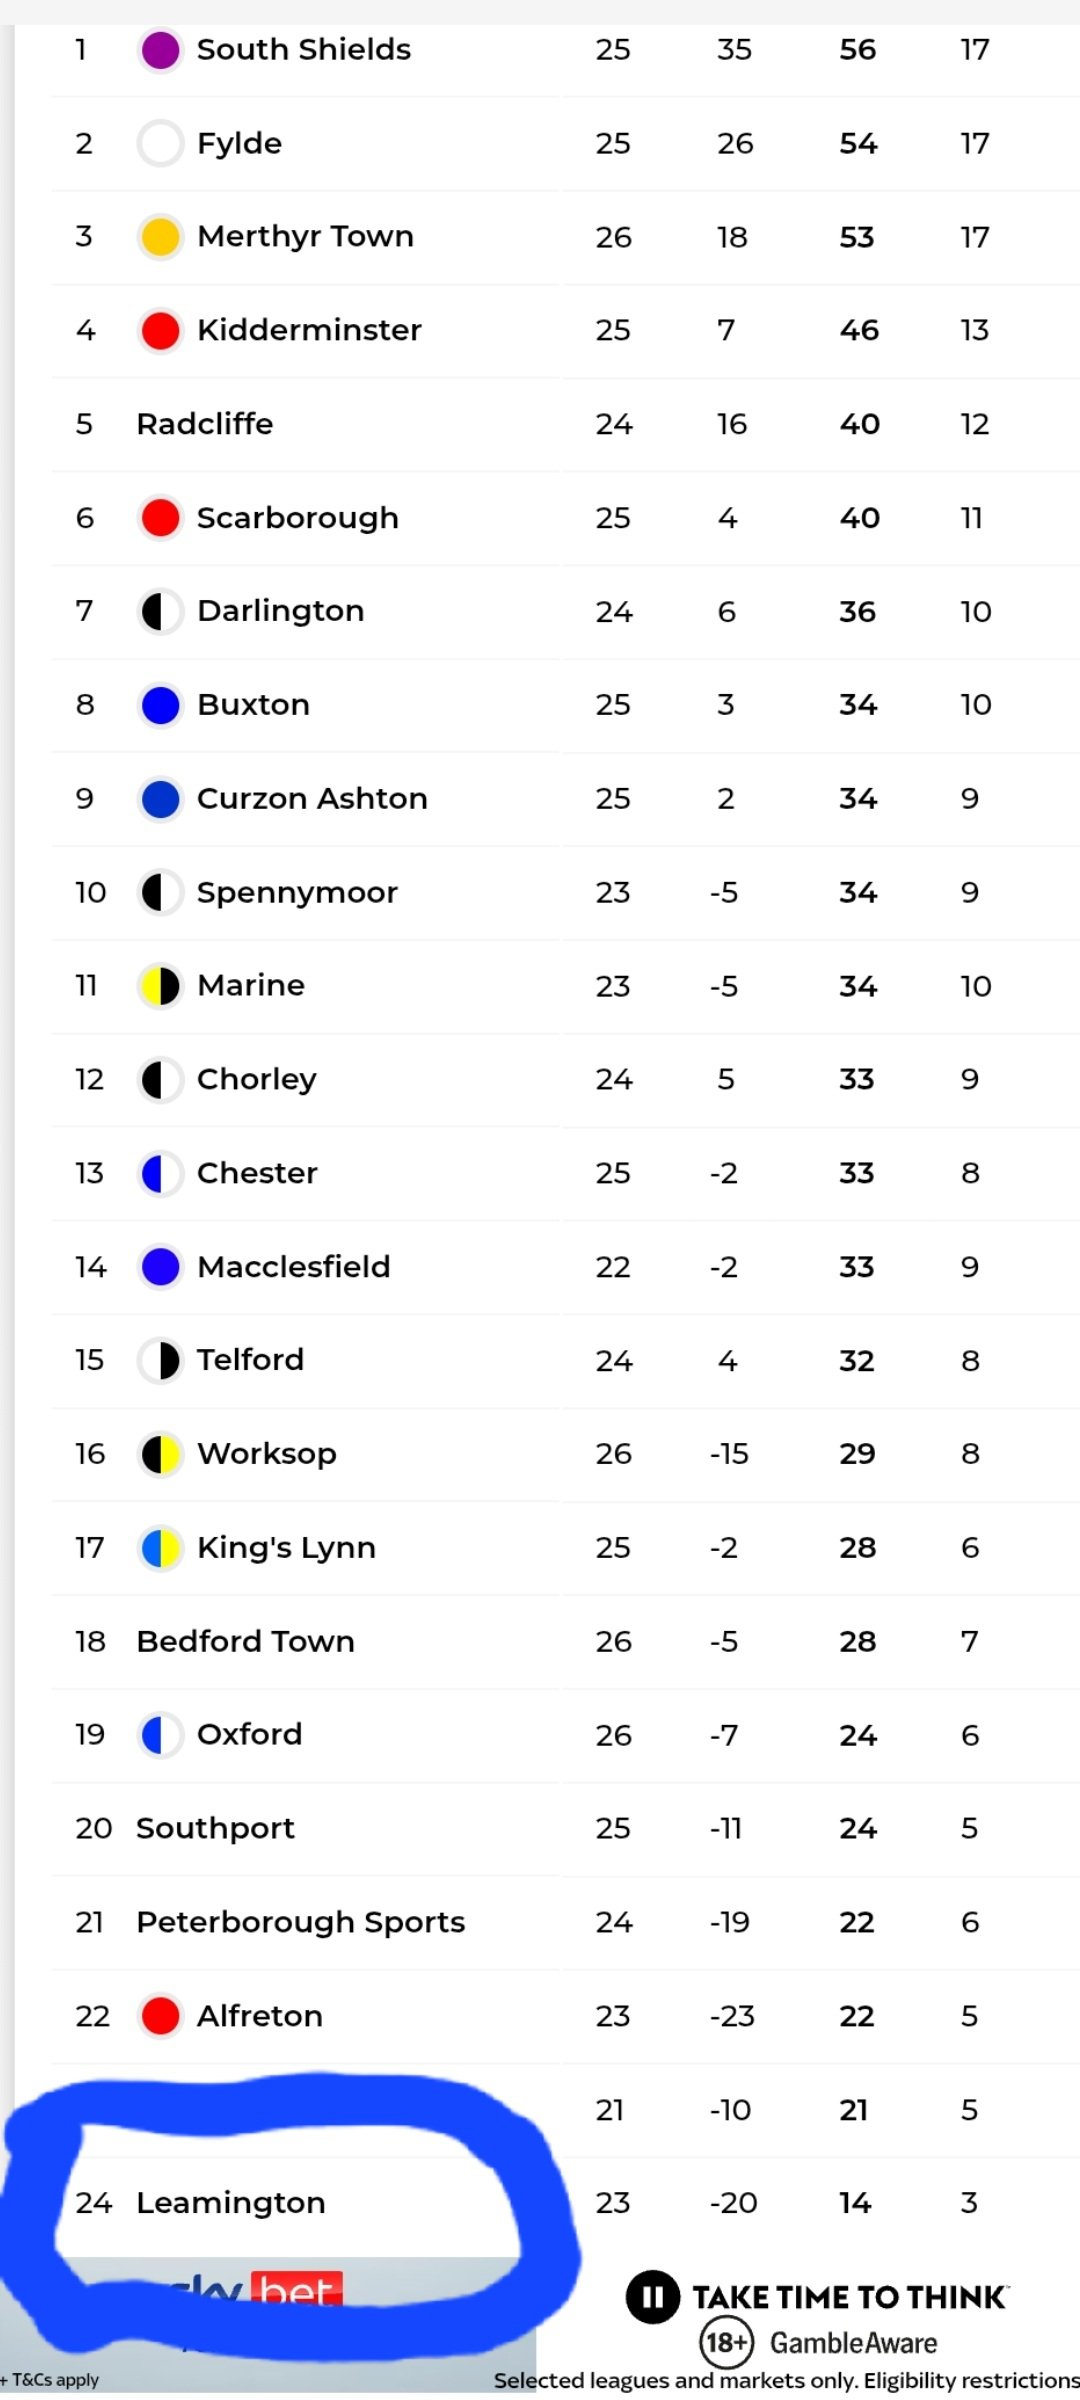Click King's Lynn blue-yellow badge
The width and height of the screenshot is (1080, 2400).
pyautogui.click(x=160, y=1548)
